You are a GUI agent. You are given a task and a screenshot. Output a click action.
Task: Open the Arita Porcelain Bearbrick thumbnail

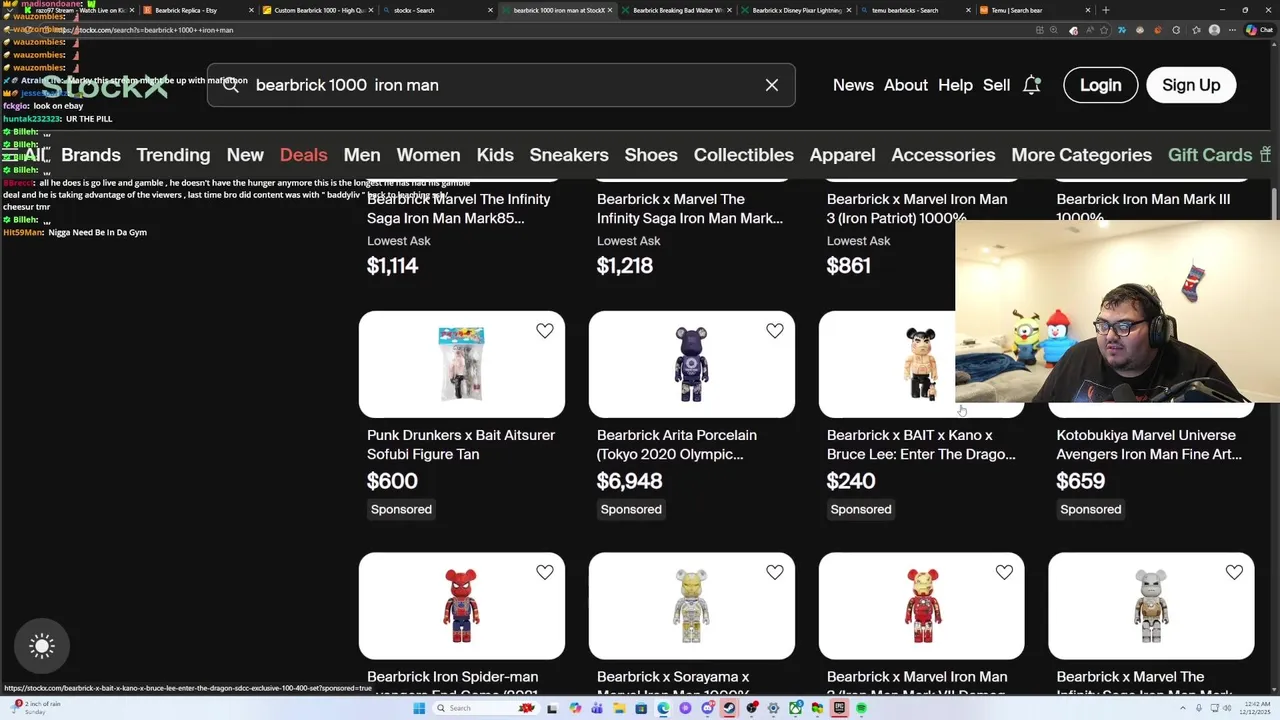pos(692,364)
